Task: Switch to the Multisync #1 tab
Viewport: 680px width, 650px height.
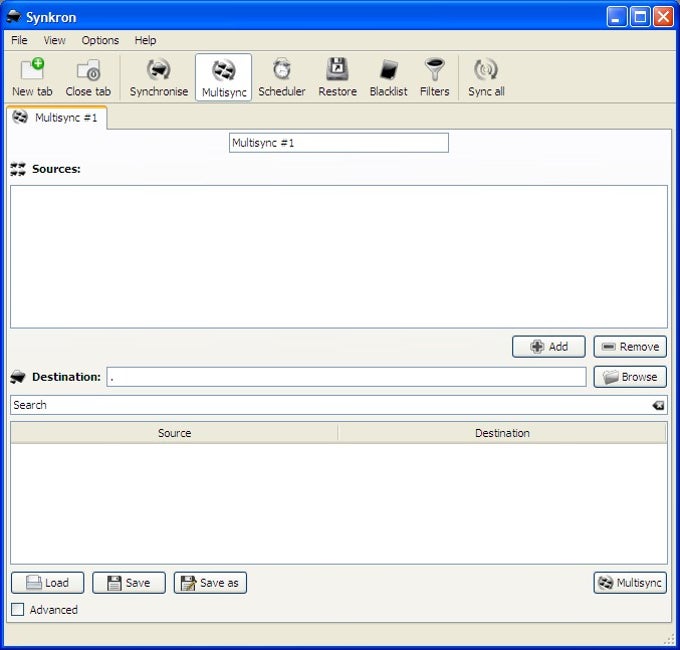Action: pos(56,118)
